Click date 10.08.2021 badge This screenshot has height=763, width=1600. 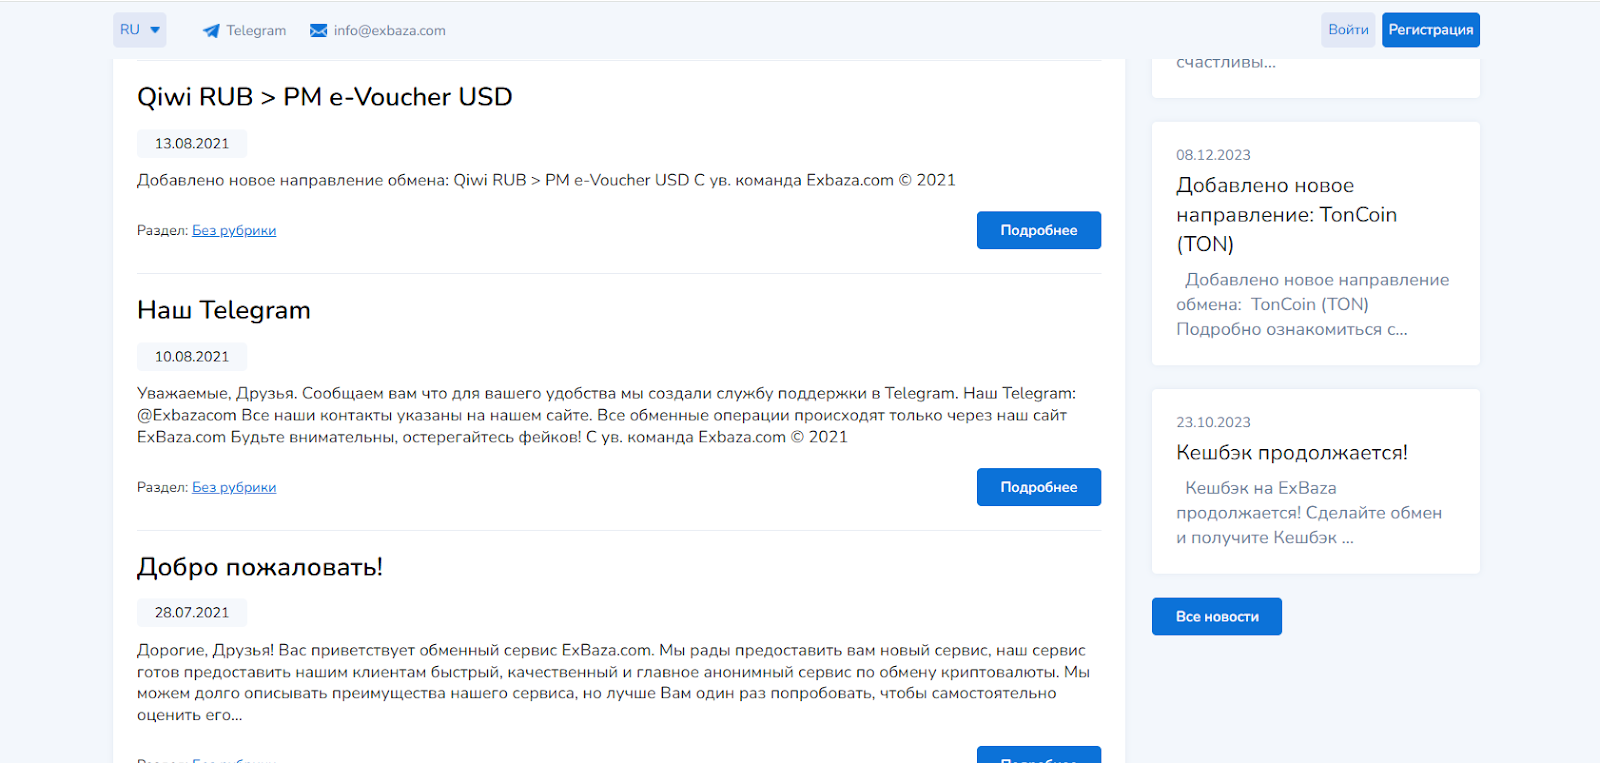[x=192, y=357]
